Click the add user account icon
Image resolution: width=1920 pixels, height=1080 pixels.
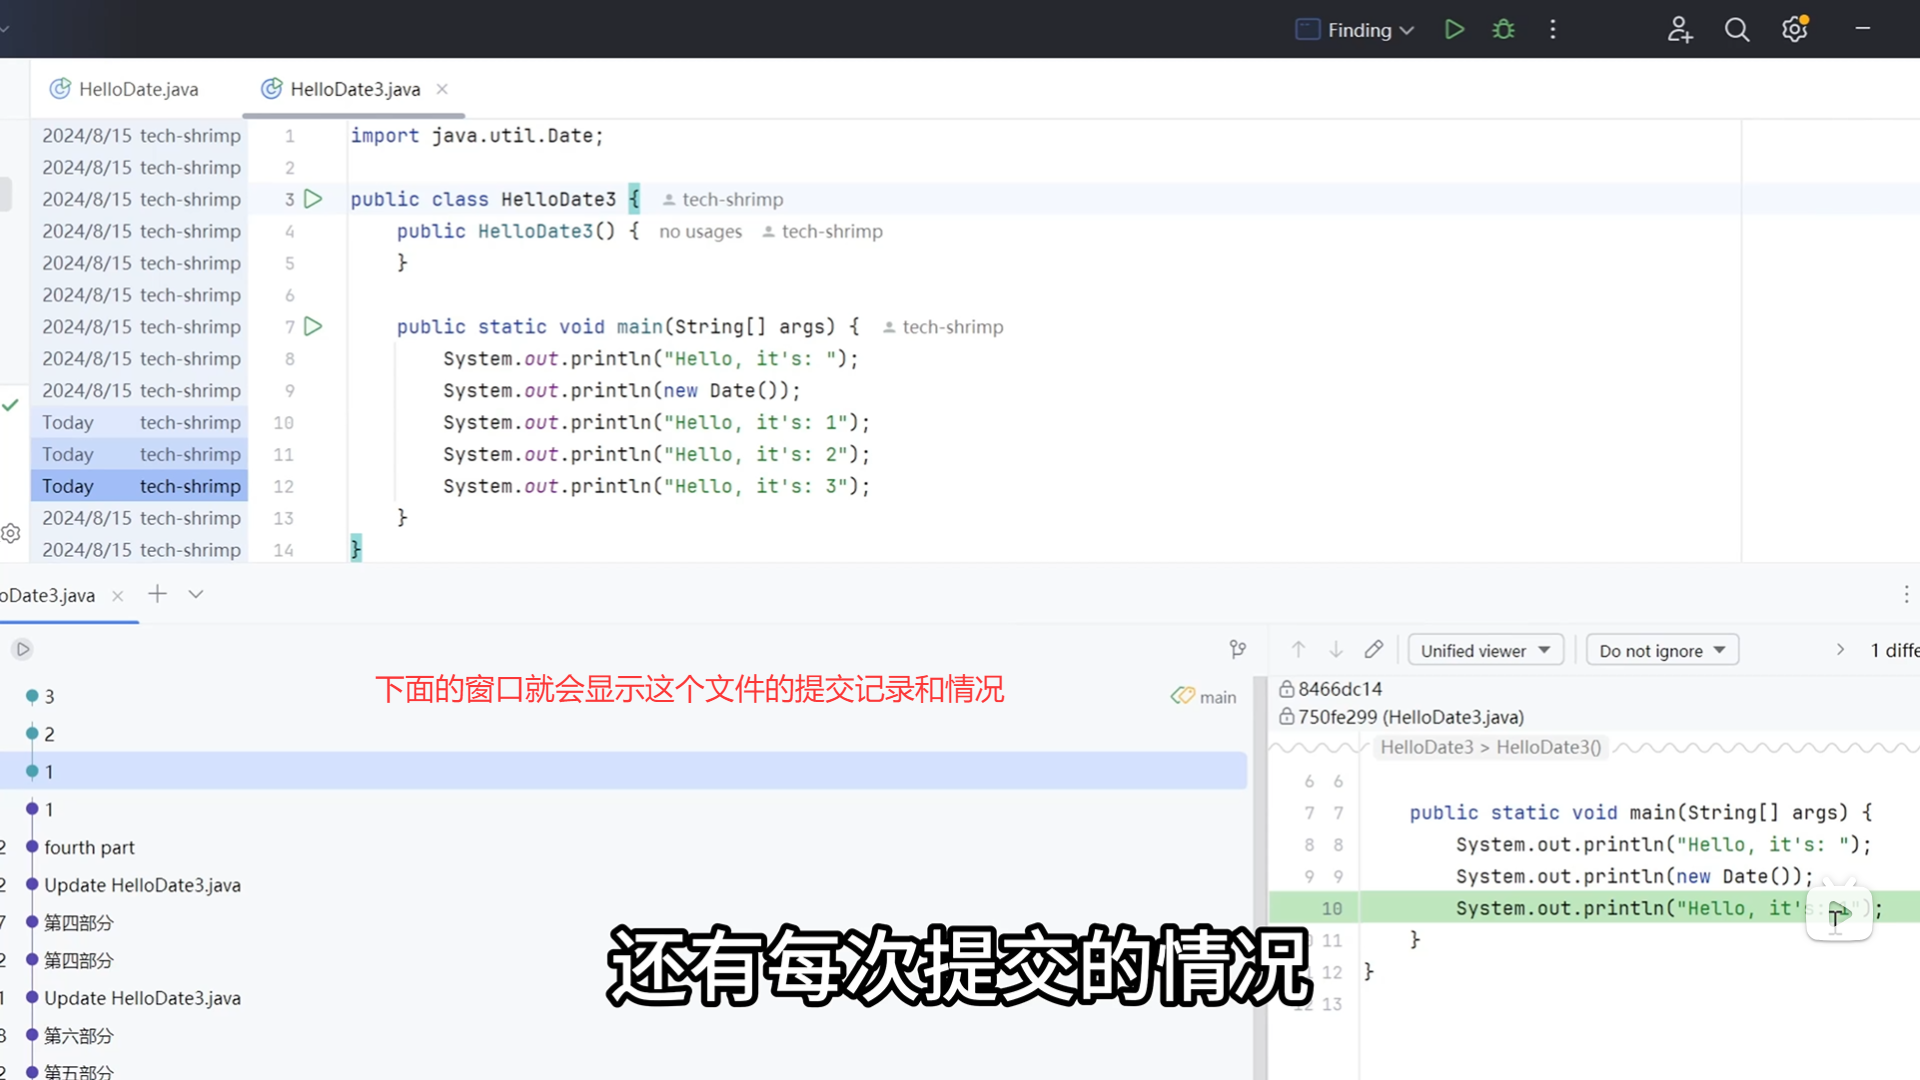(x=1679, y=30)
